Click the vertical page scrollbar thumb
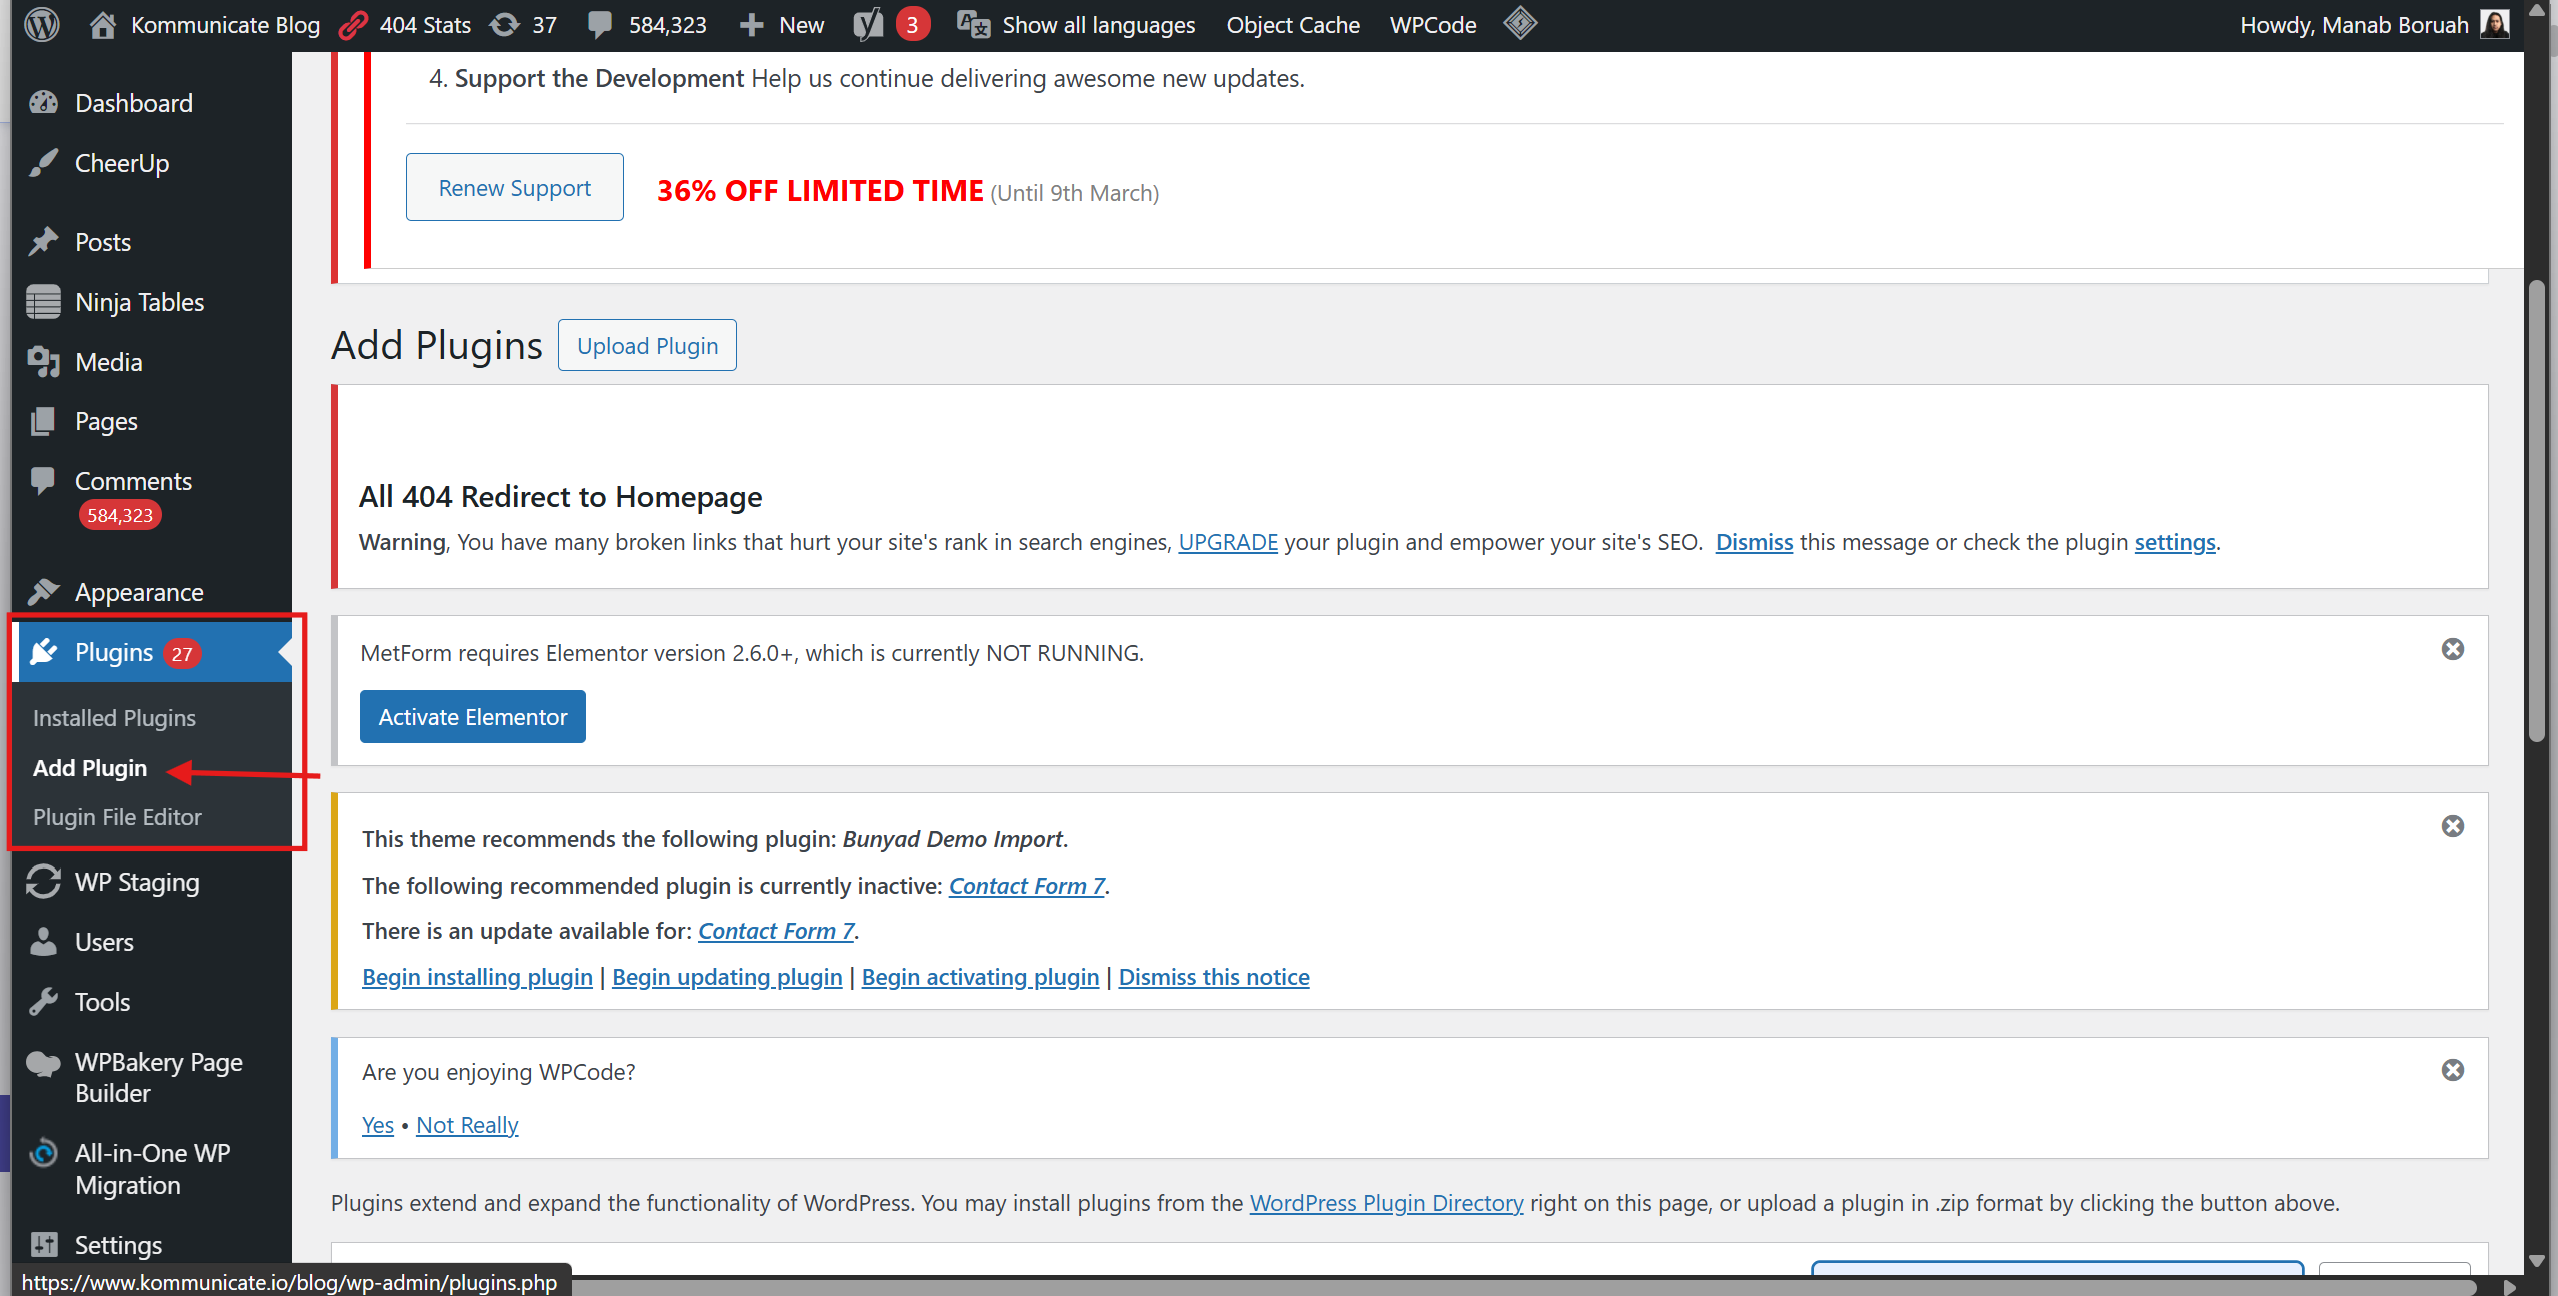The height and width of the screenshot is (1296, 2558). pyautogui.click(x=2537, y=510)
